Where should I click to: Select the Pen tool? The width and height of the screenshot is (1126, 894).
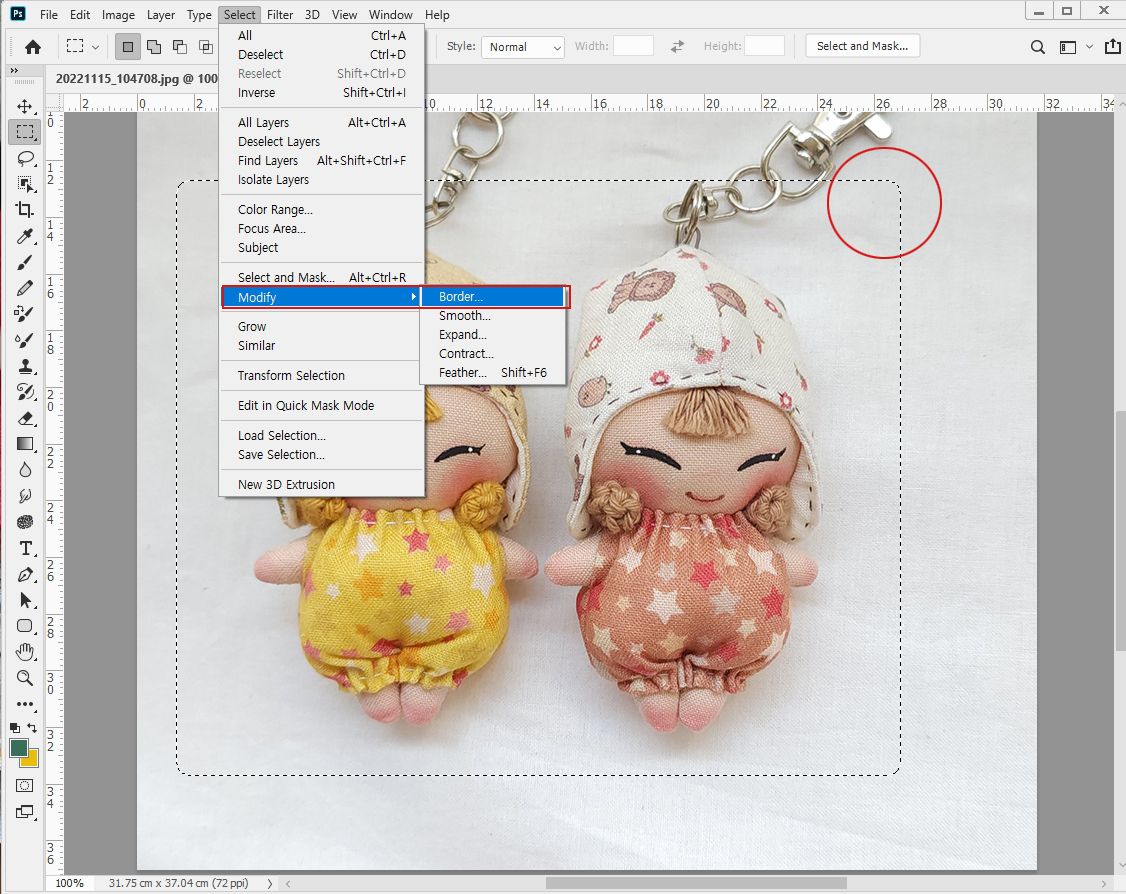(x=25, y=574)
